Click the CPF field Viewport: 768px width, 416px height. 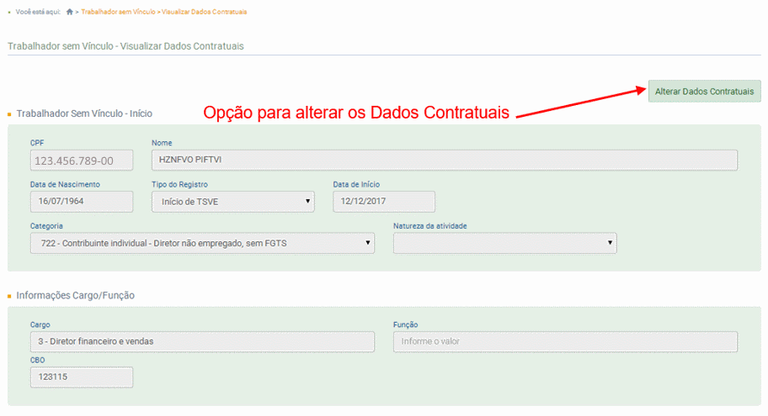[81, 160]
